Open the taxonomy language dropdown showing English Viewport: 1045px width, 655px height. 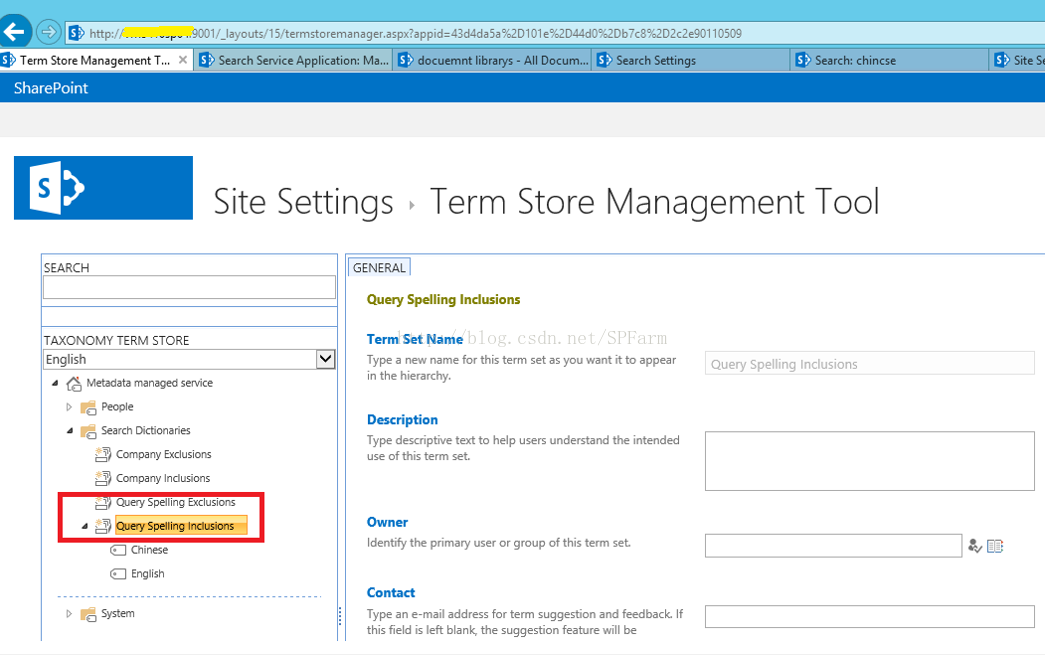coord(325,359)
